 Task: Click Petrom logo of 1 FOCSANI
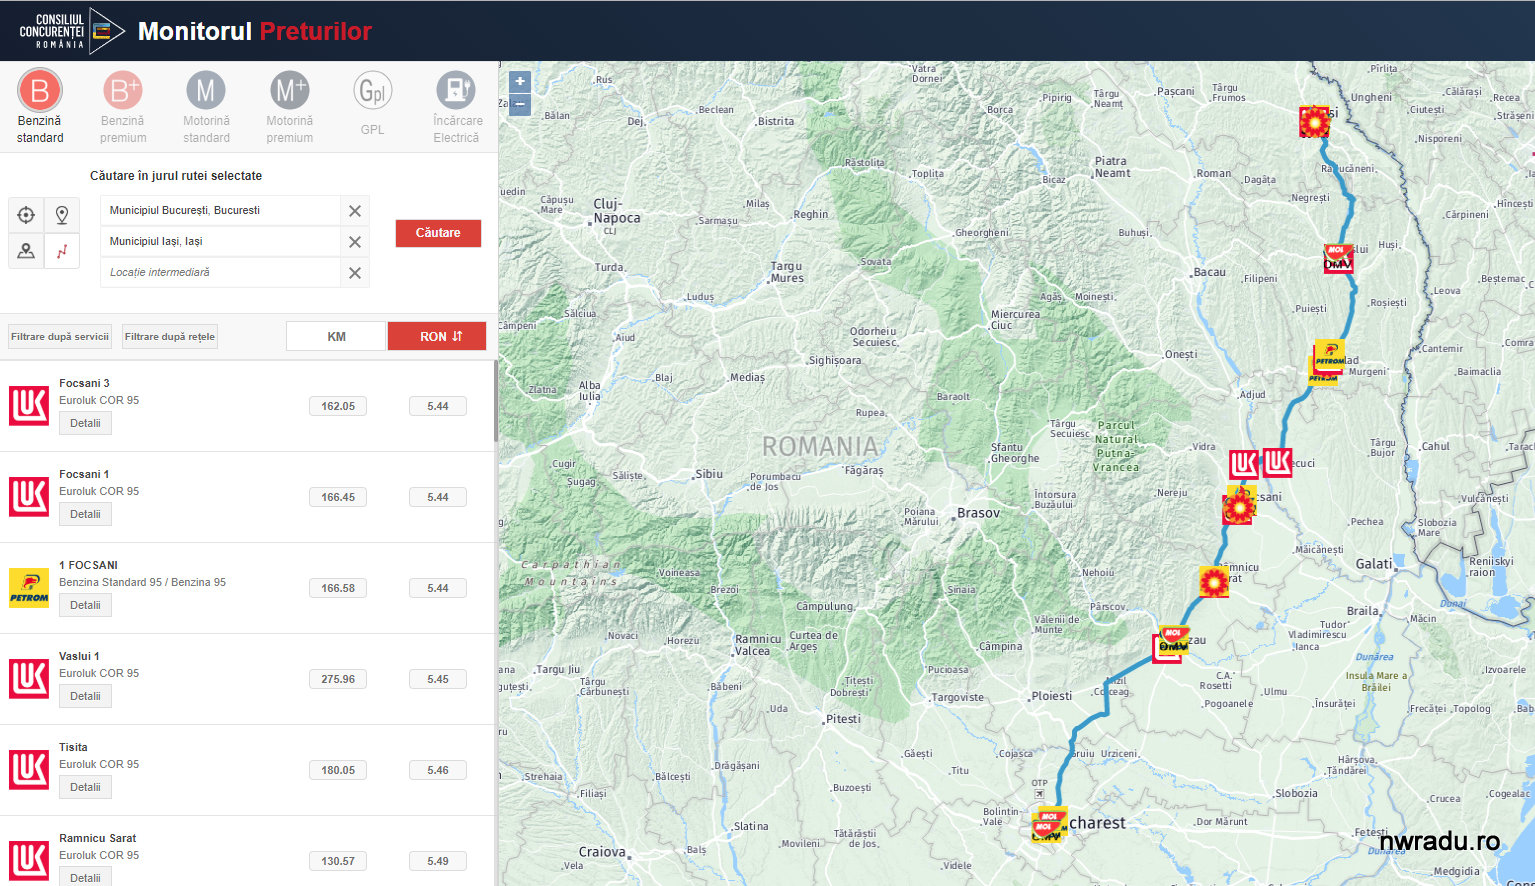coord(29,588)
